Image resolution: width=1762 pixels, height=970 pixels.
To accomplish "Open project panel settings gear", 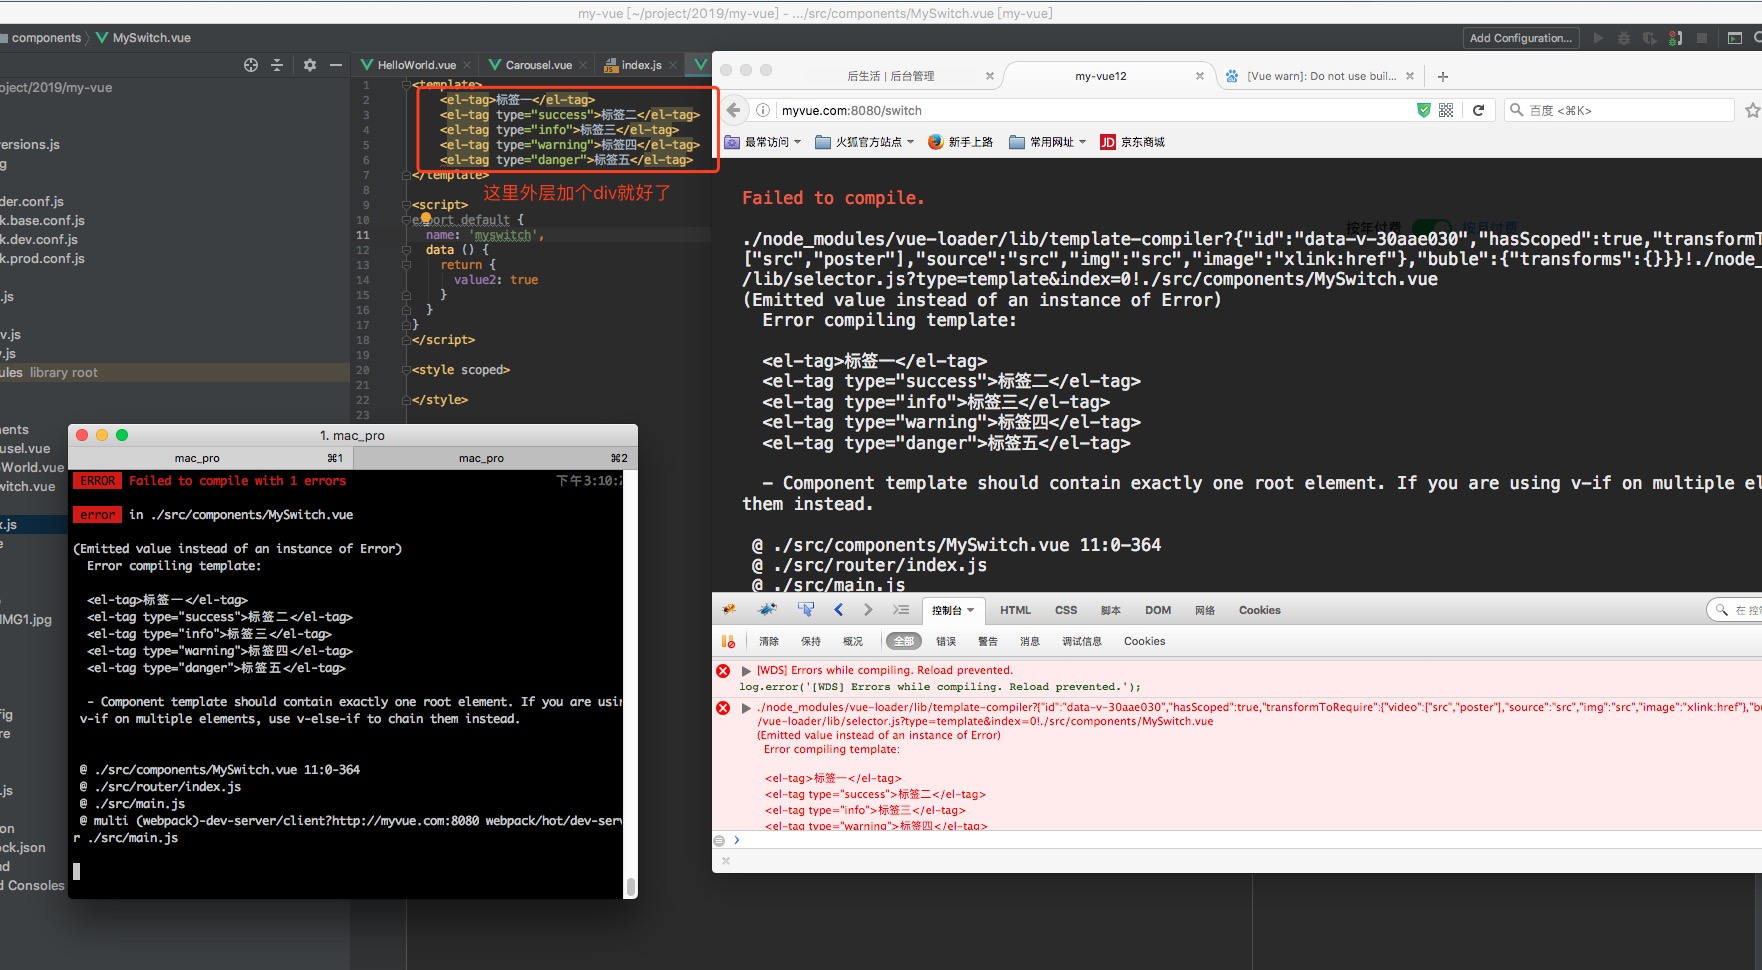I will click(x=310, y=65).
